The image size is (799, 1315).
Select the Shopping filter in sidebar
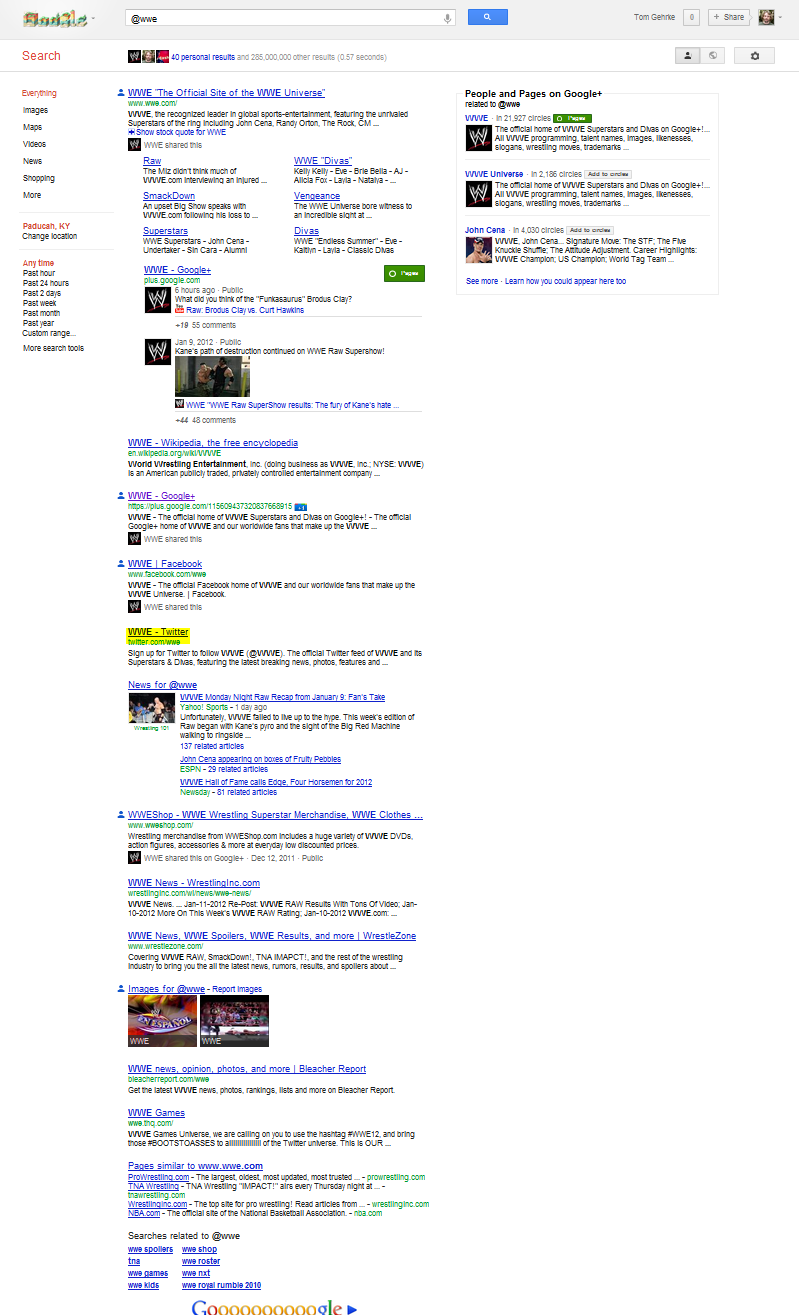tap(39, 178)
